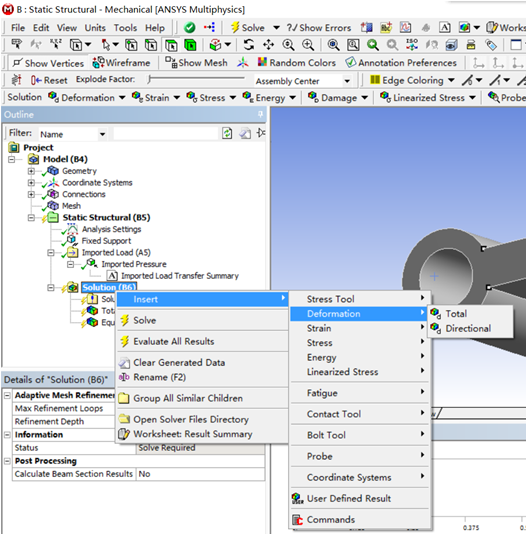Click the print preview printer icon
527x535 pixels.
(x=471, y=45)
